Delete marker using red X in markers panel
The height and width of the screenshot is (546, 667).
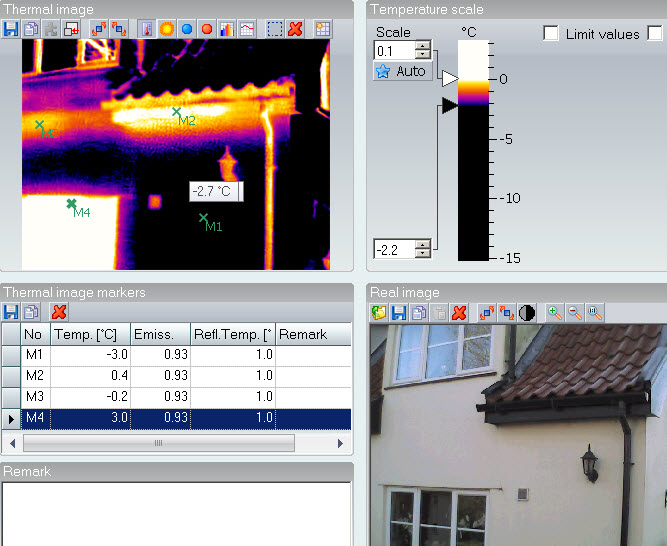pyautogui.click(x=59, y=312)
